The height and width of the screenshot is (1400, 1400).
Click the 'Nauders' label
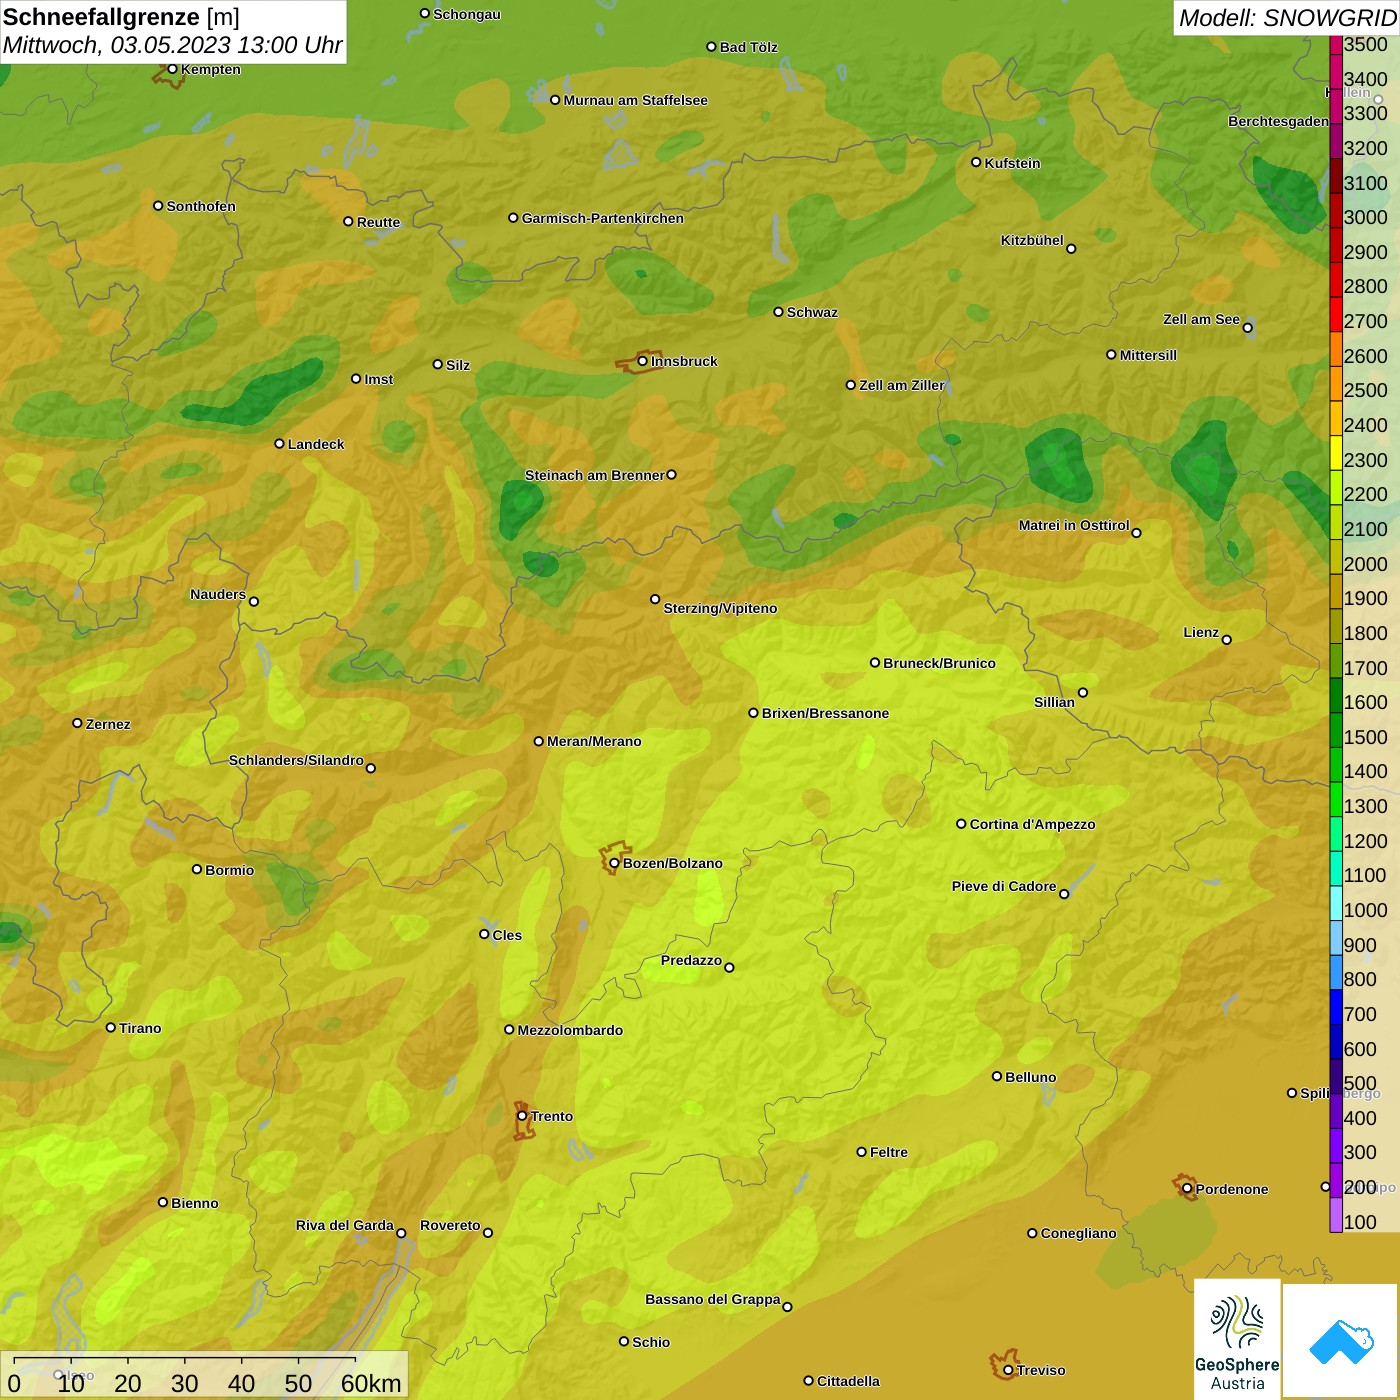pyautogui.click(x=218, y=594)
